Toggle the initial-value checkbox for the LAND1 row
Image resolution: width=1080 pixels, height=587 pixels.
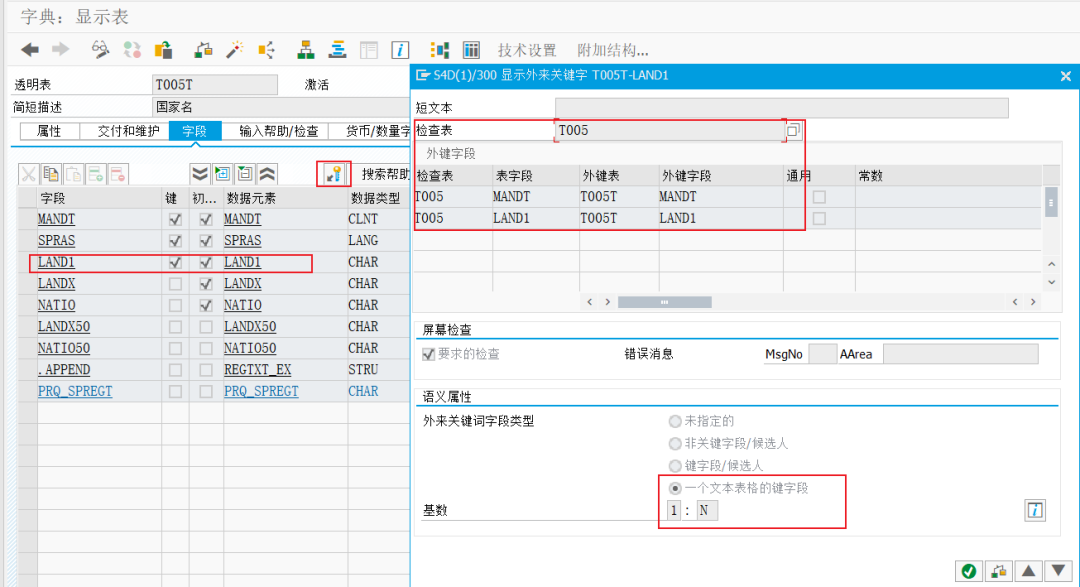[x=205, y=262]
